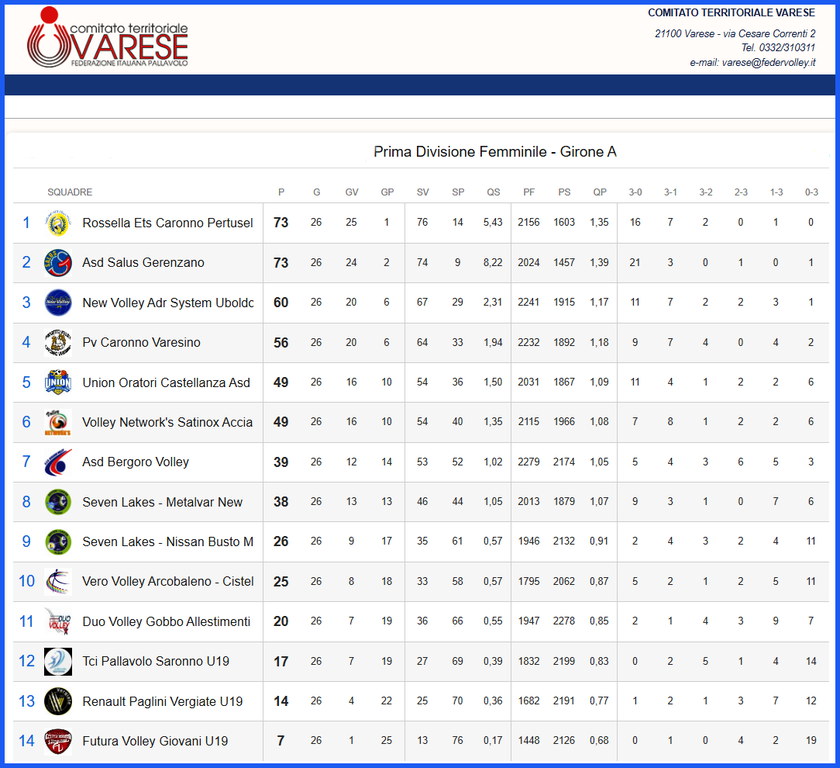Click QP value 0,68 for Futura Volley

click(599, 741)
